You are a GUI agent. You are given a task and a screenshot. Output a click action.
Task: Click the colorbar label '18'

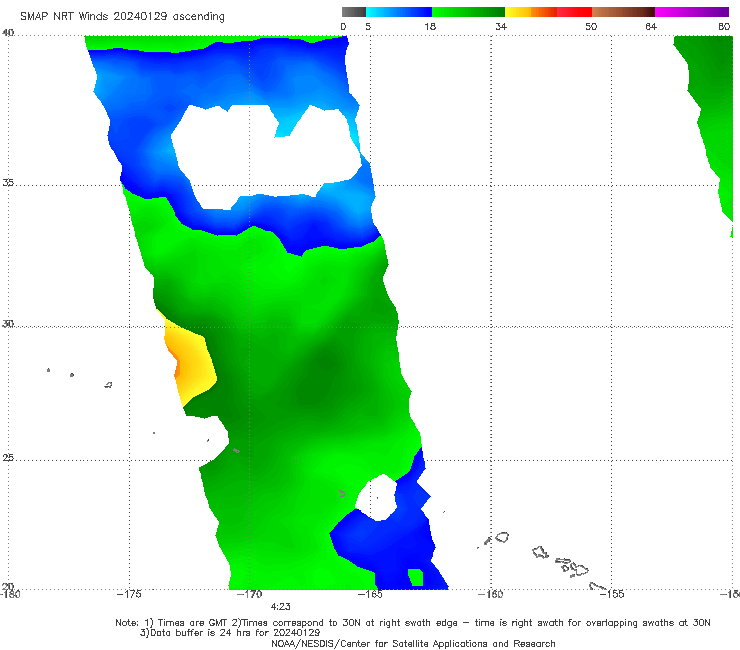point(430,26)
